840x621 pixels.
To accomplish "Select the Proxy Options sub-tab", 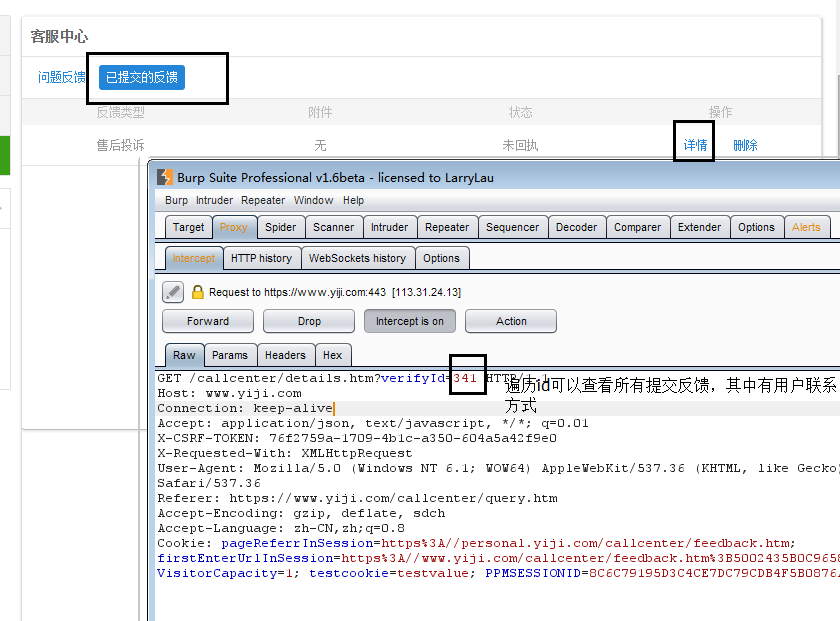I will [441, 258].
